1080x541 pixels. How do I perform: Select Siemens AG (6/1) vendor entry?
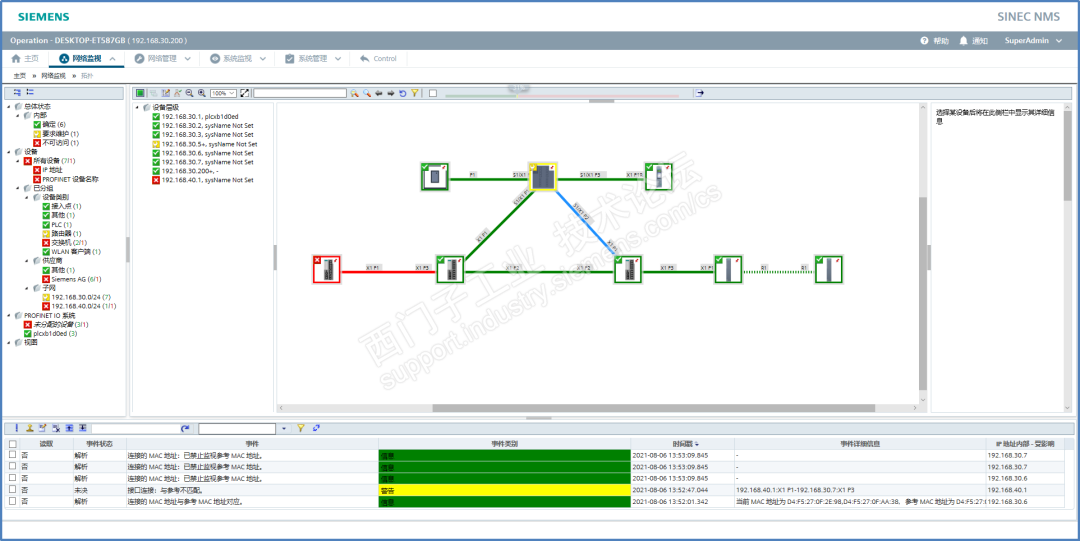72,279
